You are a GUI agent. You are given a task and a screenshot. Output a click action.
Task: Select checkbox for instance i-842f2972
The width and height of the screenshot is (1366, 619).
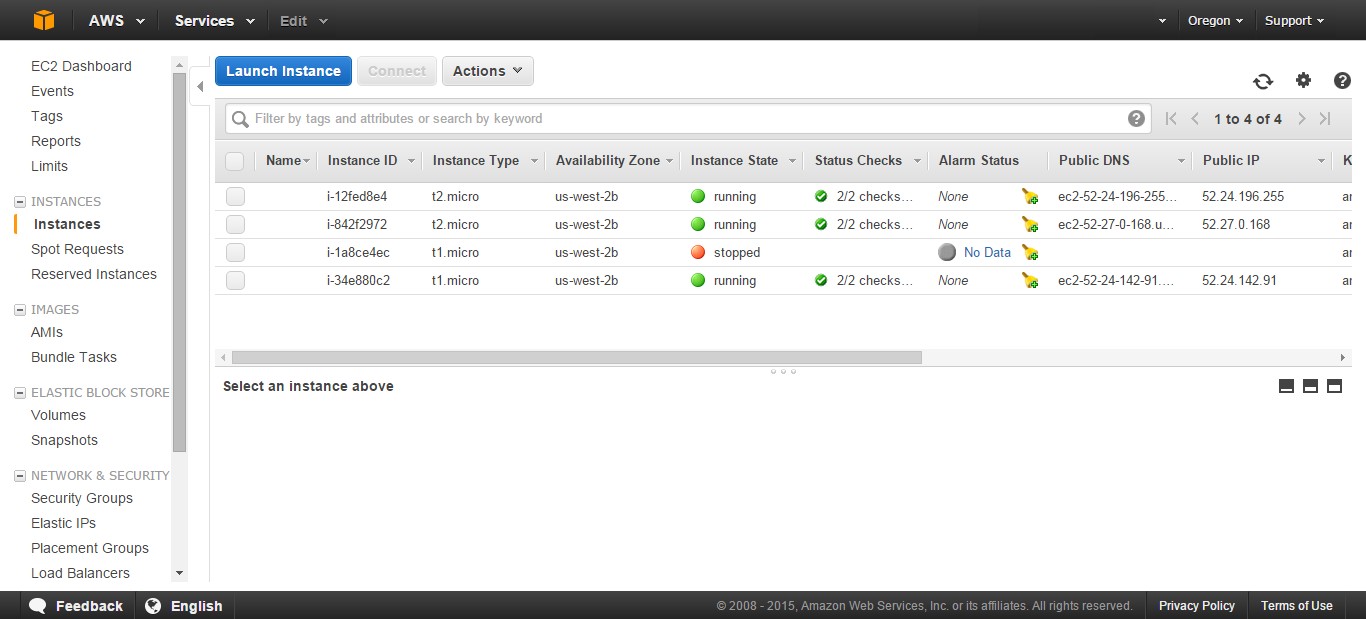point(235,225)
